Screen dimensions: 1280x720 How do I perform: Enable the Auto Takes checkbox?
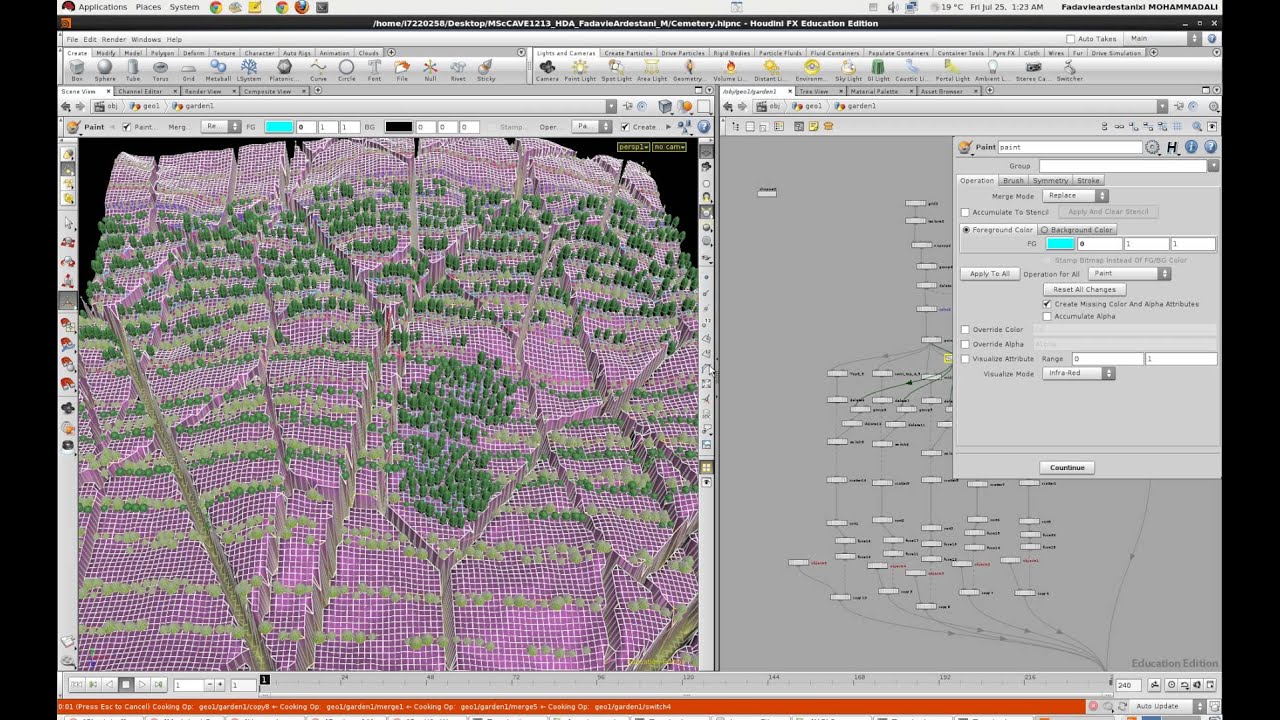pos(1071,39)
